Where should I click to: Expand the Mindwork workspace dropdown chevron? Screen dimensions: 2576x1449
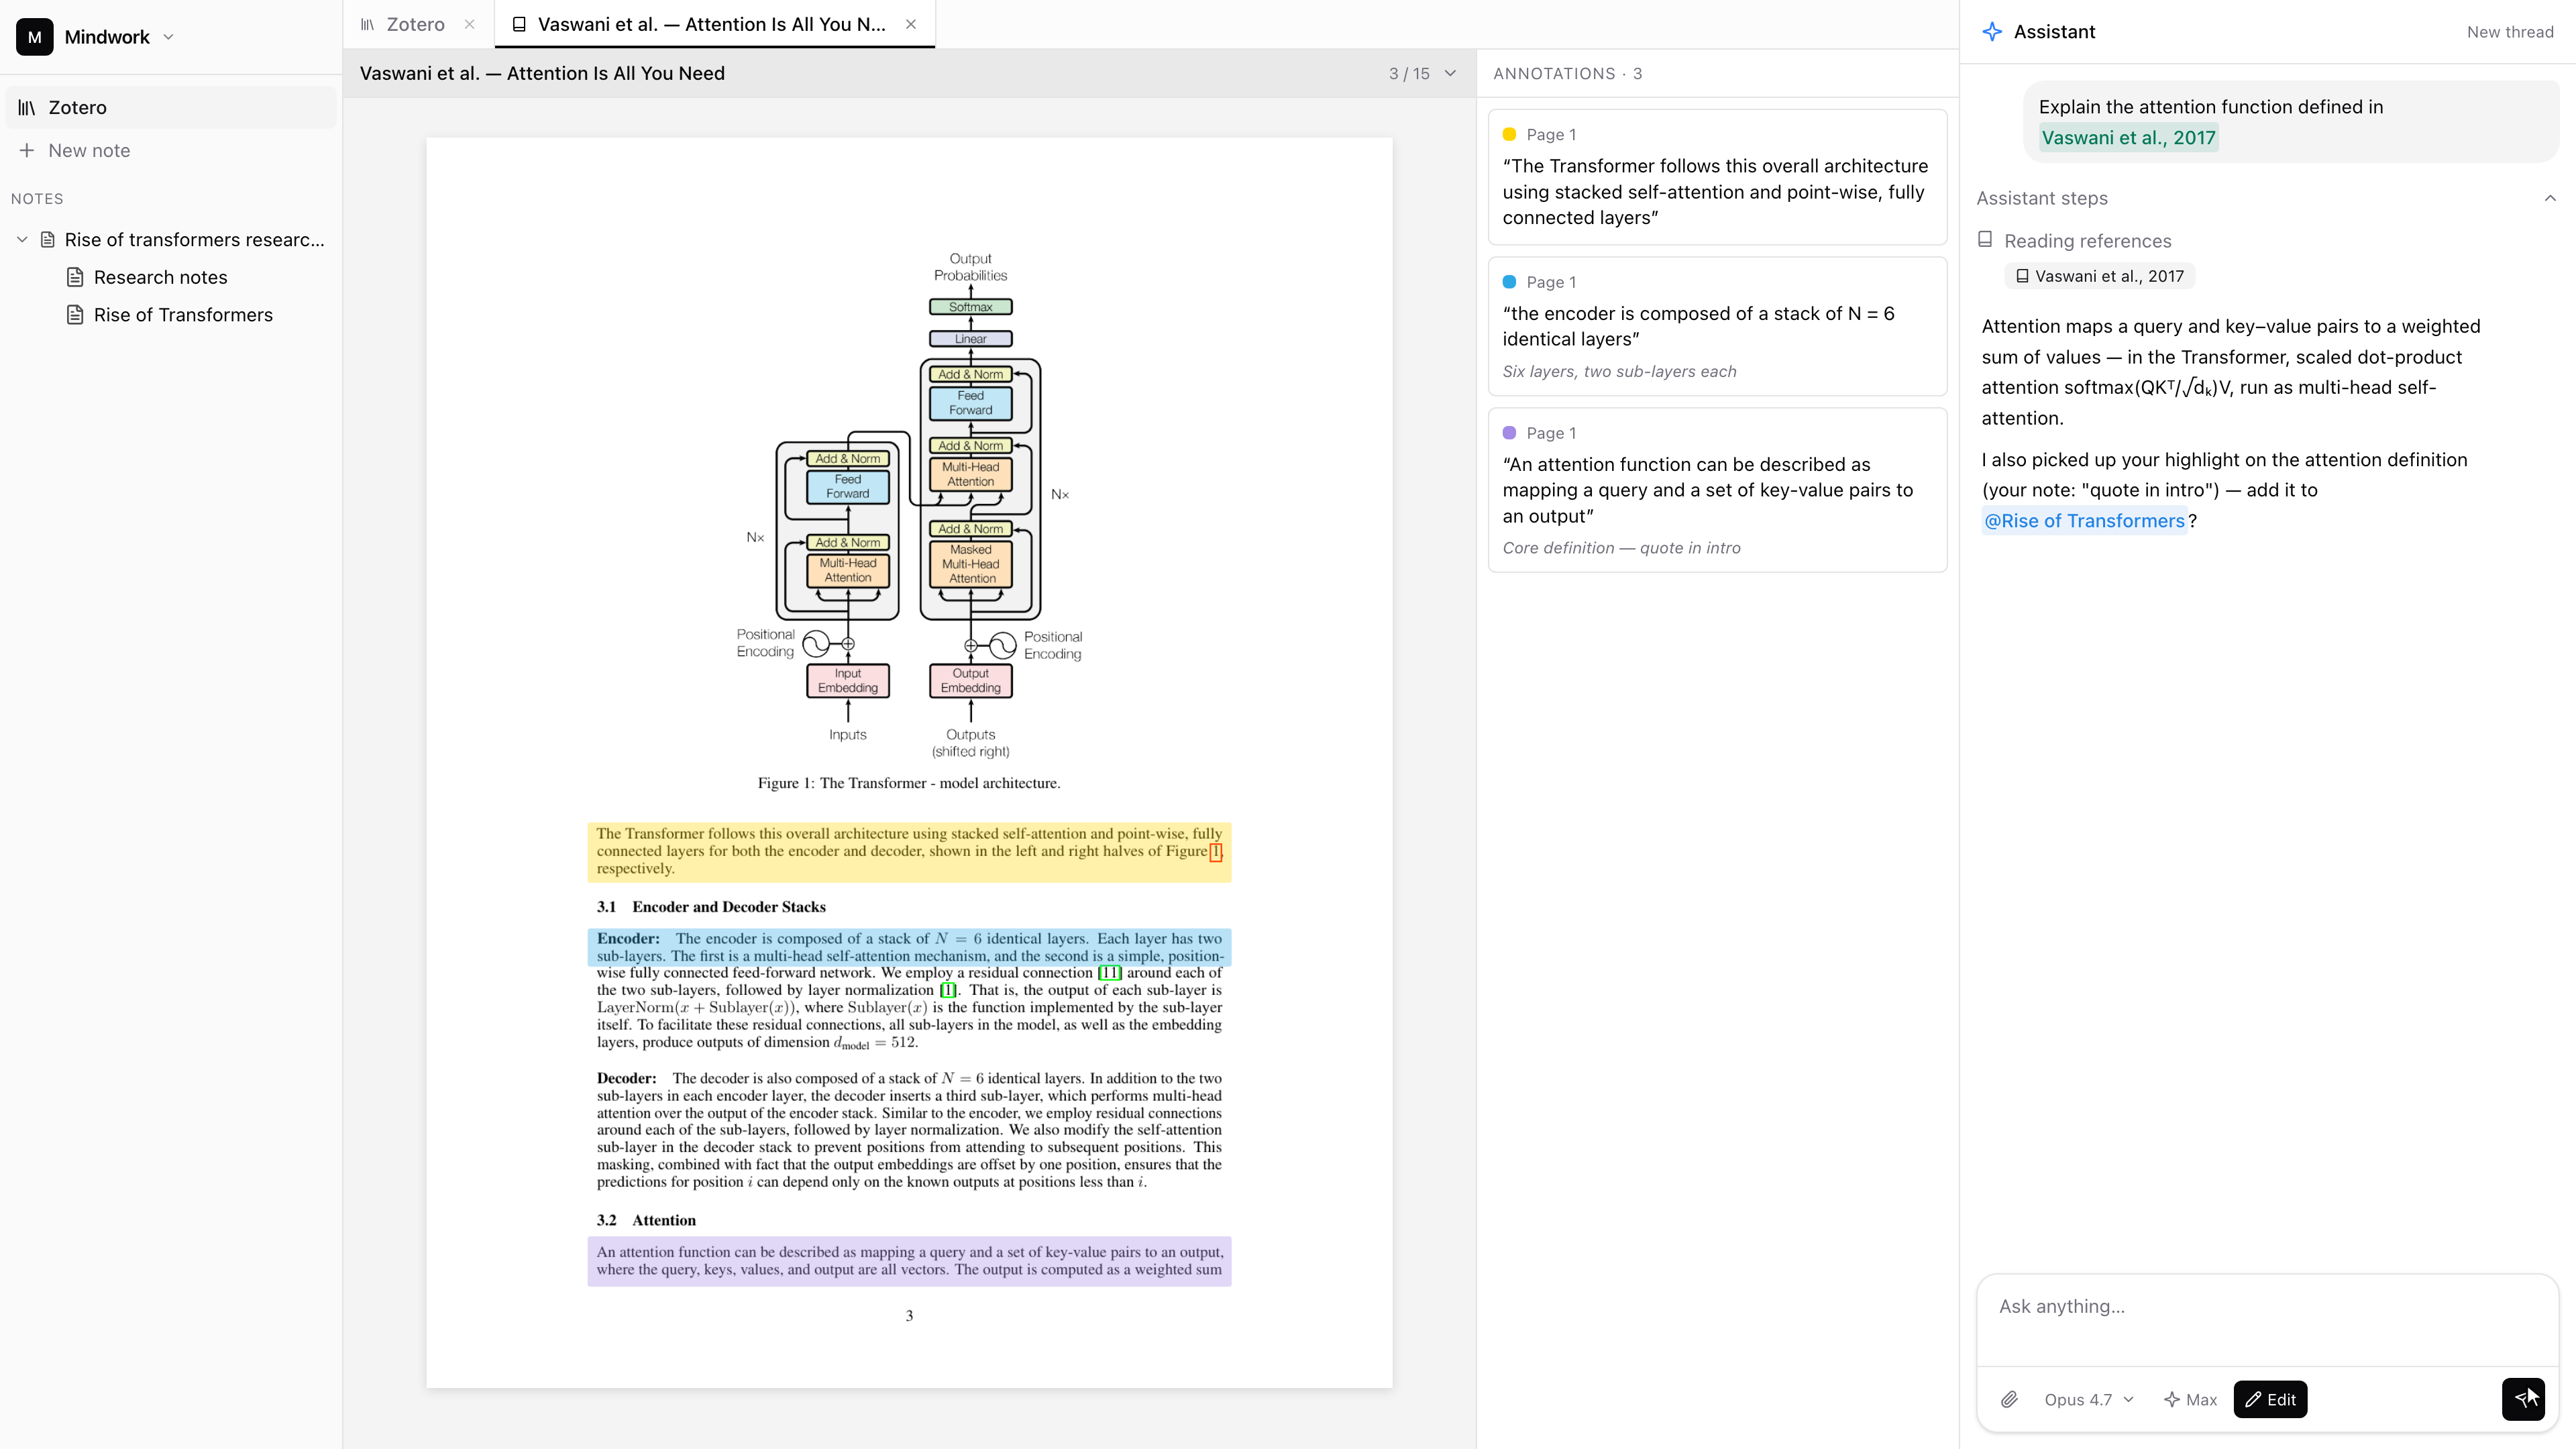point(168,37)
